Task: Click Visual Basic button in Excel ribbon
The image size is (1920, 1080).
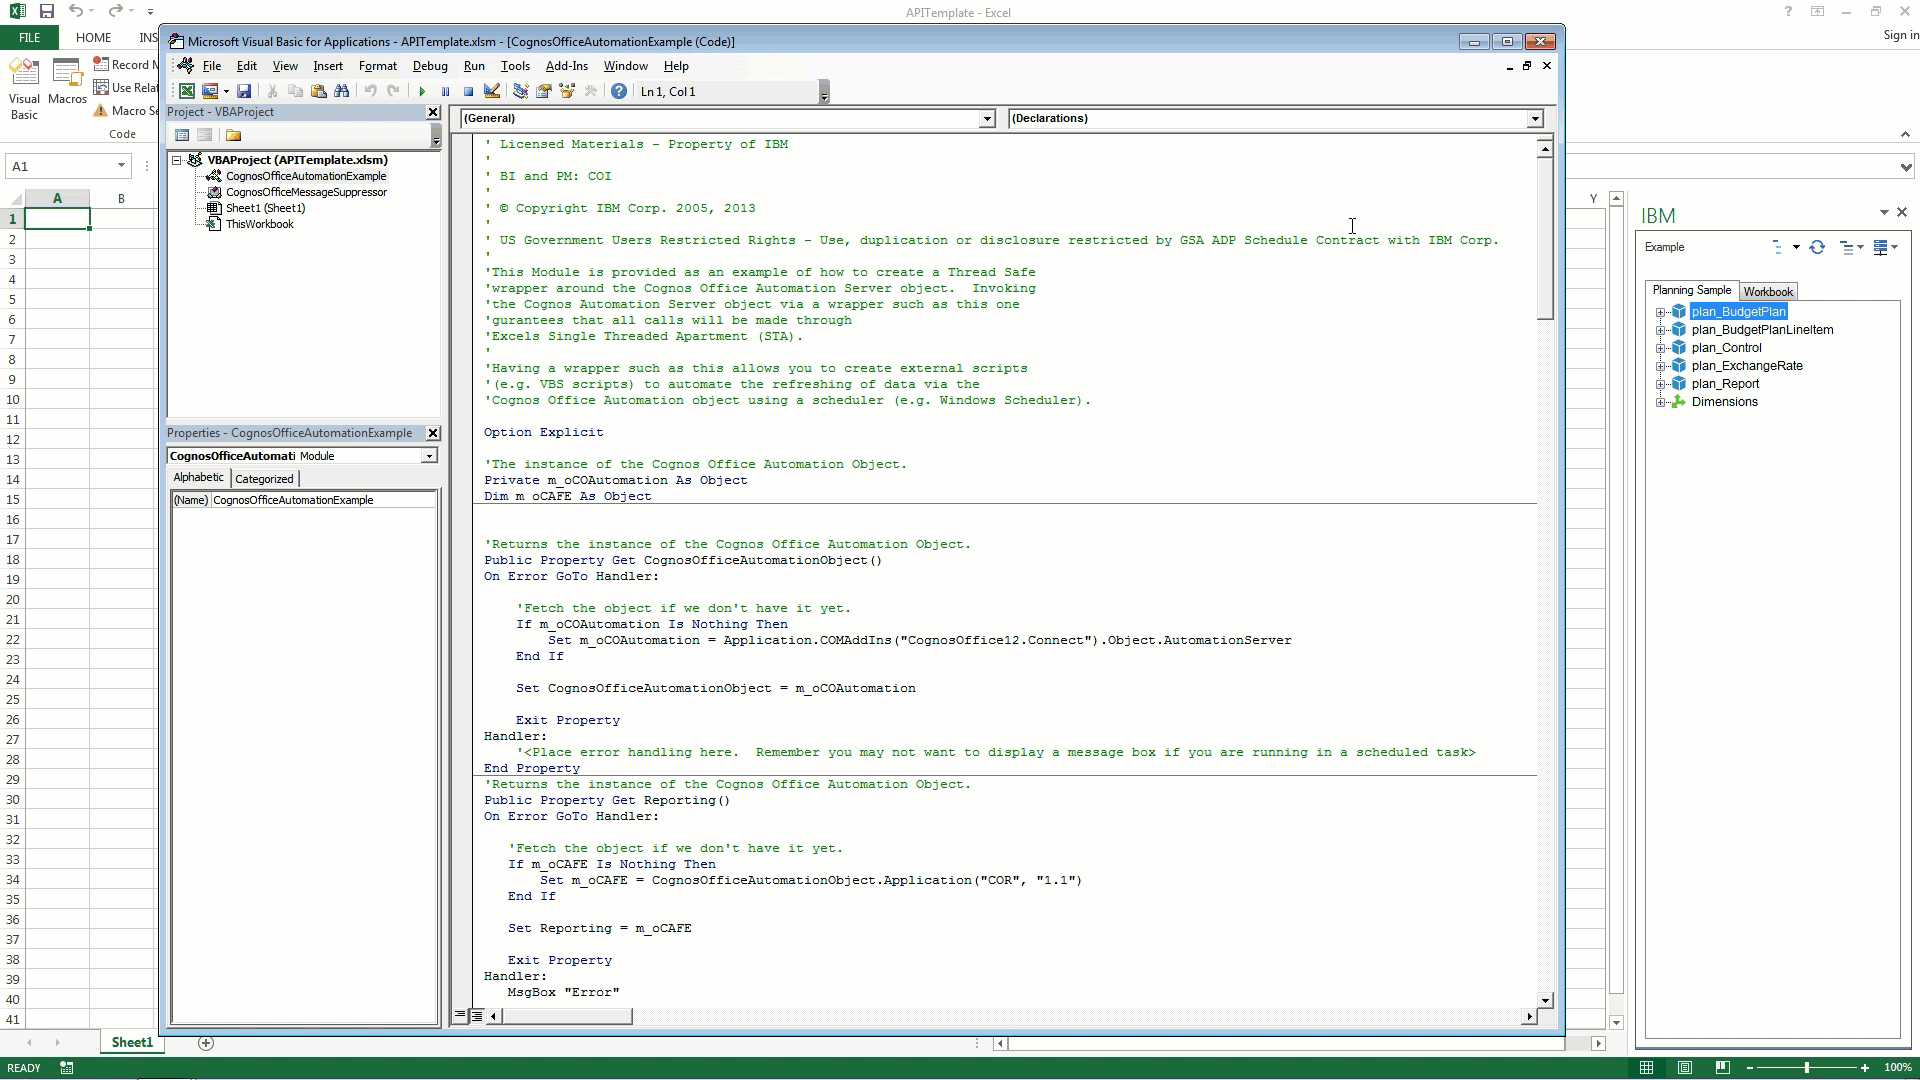Action: (24, 89)
